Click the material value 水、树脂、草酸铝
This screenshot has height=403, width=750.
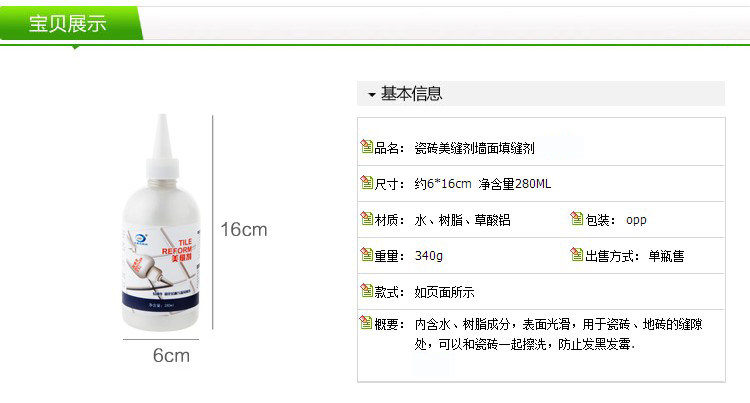pos(463,220)
